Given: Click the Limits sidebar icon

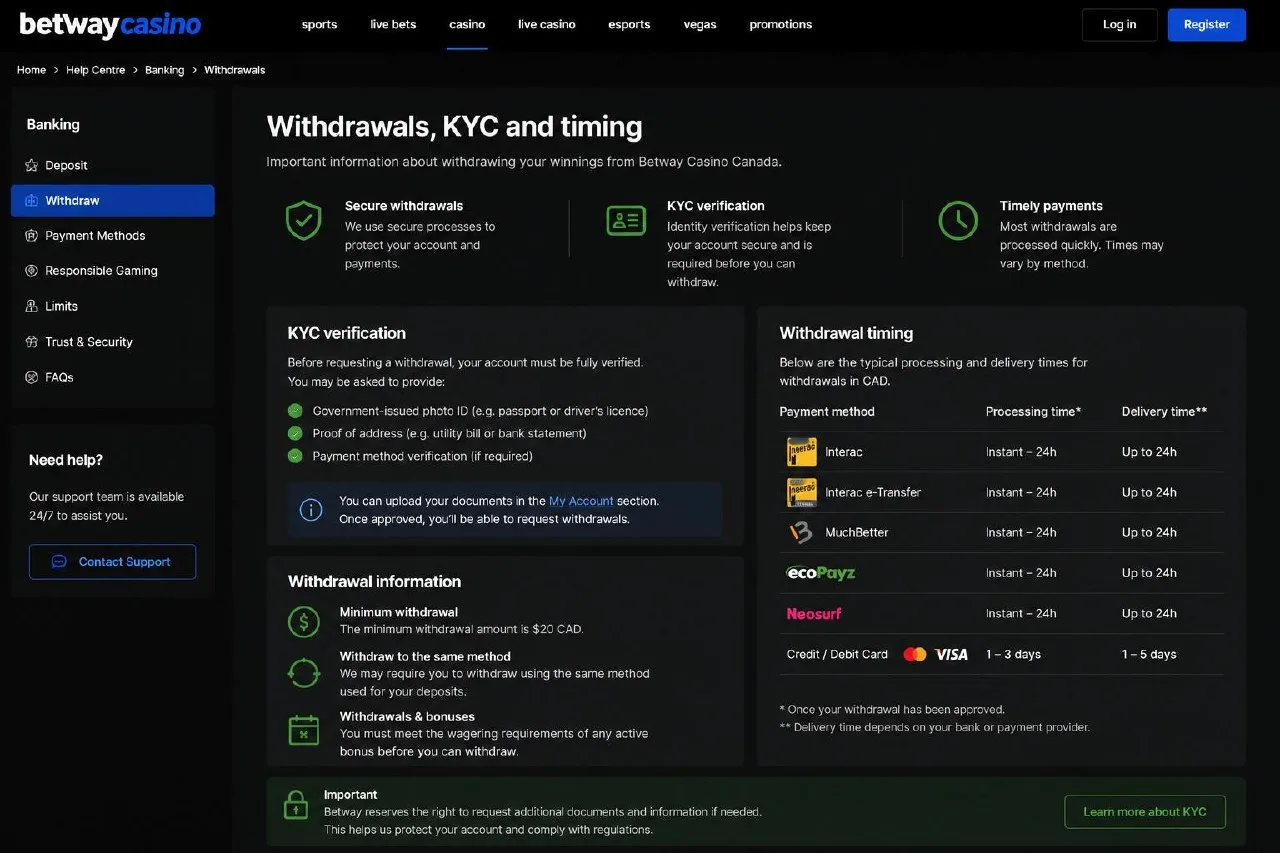Looking at the screenshot, I should (x=32, y=306).
